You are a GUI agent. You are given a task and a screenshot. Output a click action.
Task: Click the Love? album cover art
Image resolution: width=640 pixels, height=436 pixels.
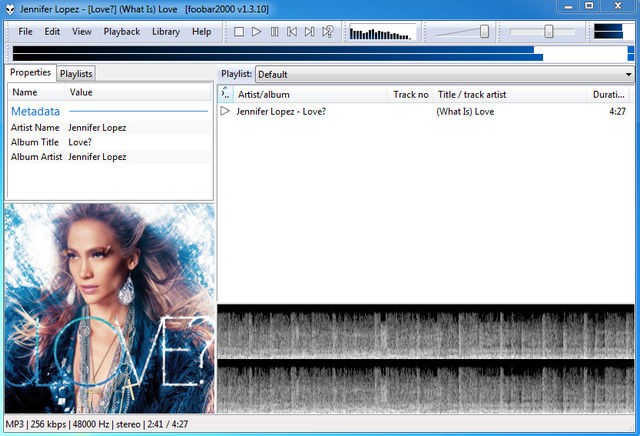pos(109,308)
